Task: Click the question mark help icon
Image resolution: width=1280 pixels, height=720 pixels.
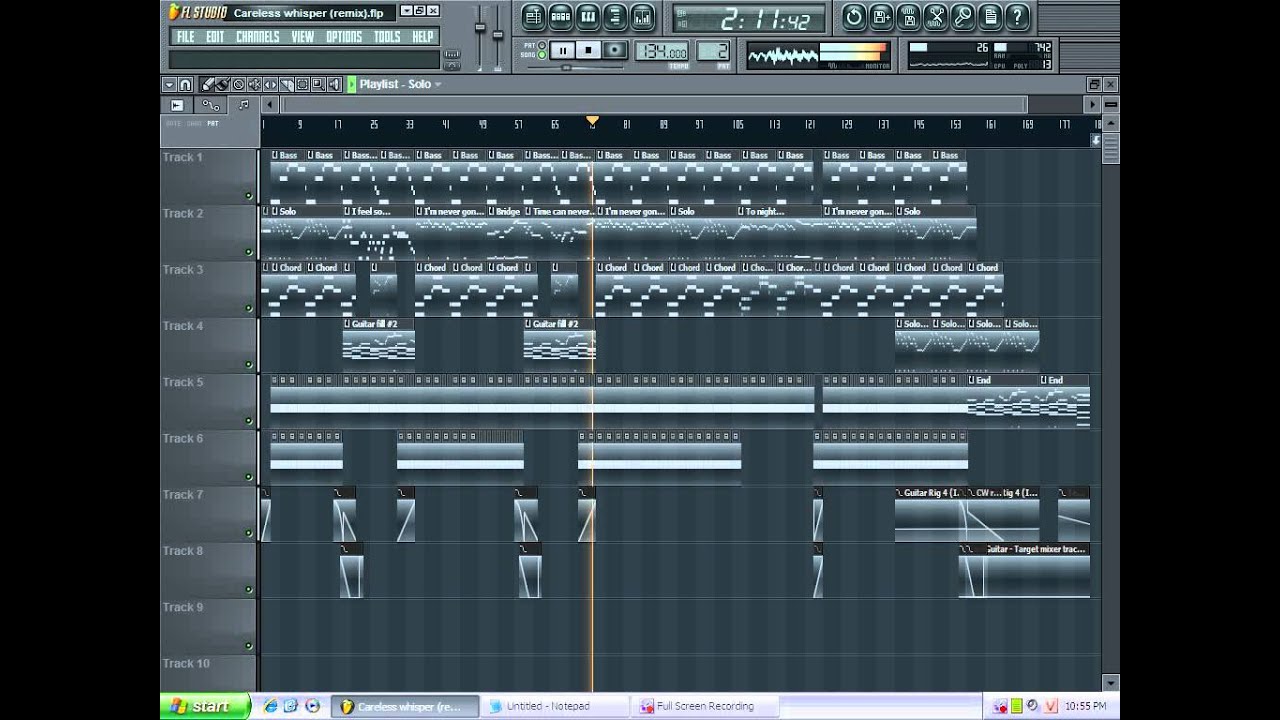Action: pyautogui.click(x=1017, y=16)
